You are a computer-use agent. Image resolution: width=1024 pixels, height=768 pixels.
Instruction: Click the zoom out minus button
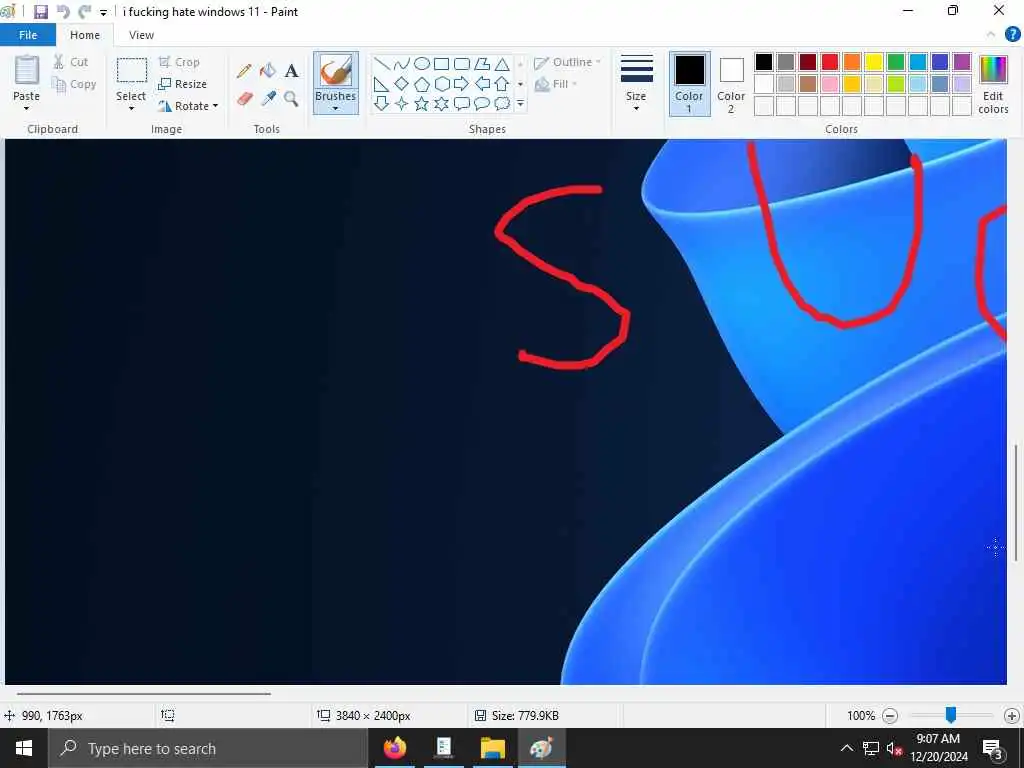click(889, 716)
